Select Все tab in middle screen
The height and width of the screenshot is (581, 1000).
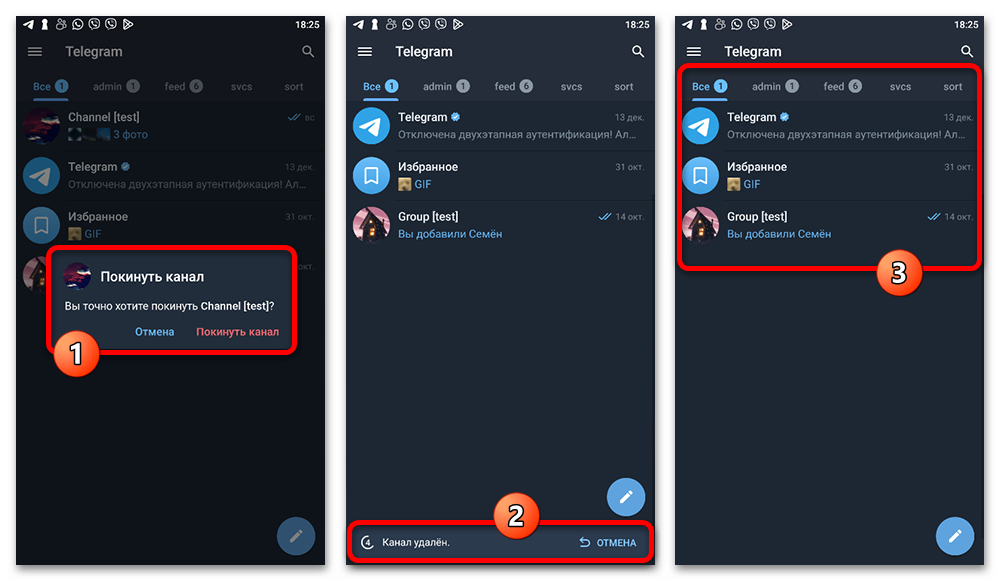[381, 87]
